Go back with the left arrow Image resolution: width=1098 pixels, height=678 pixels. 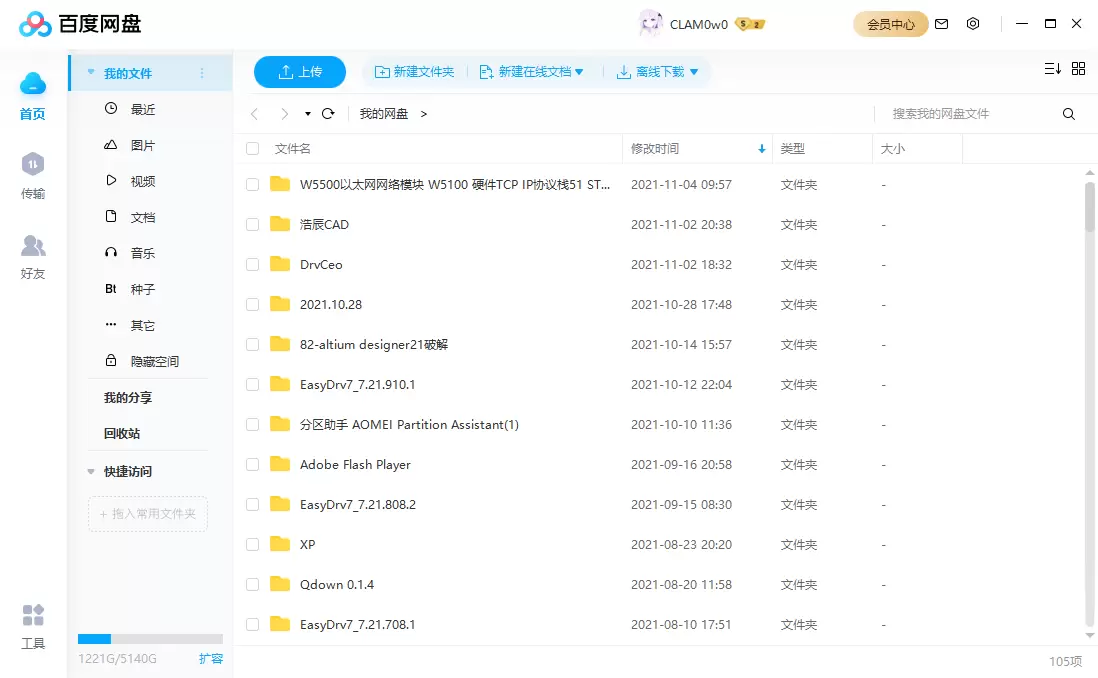[x=254, y=113]
